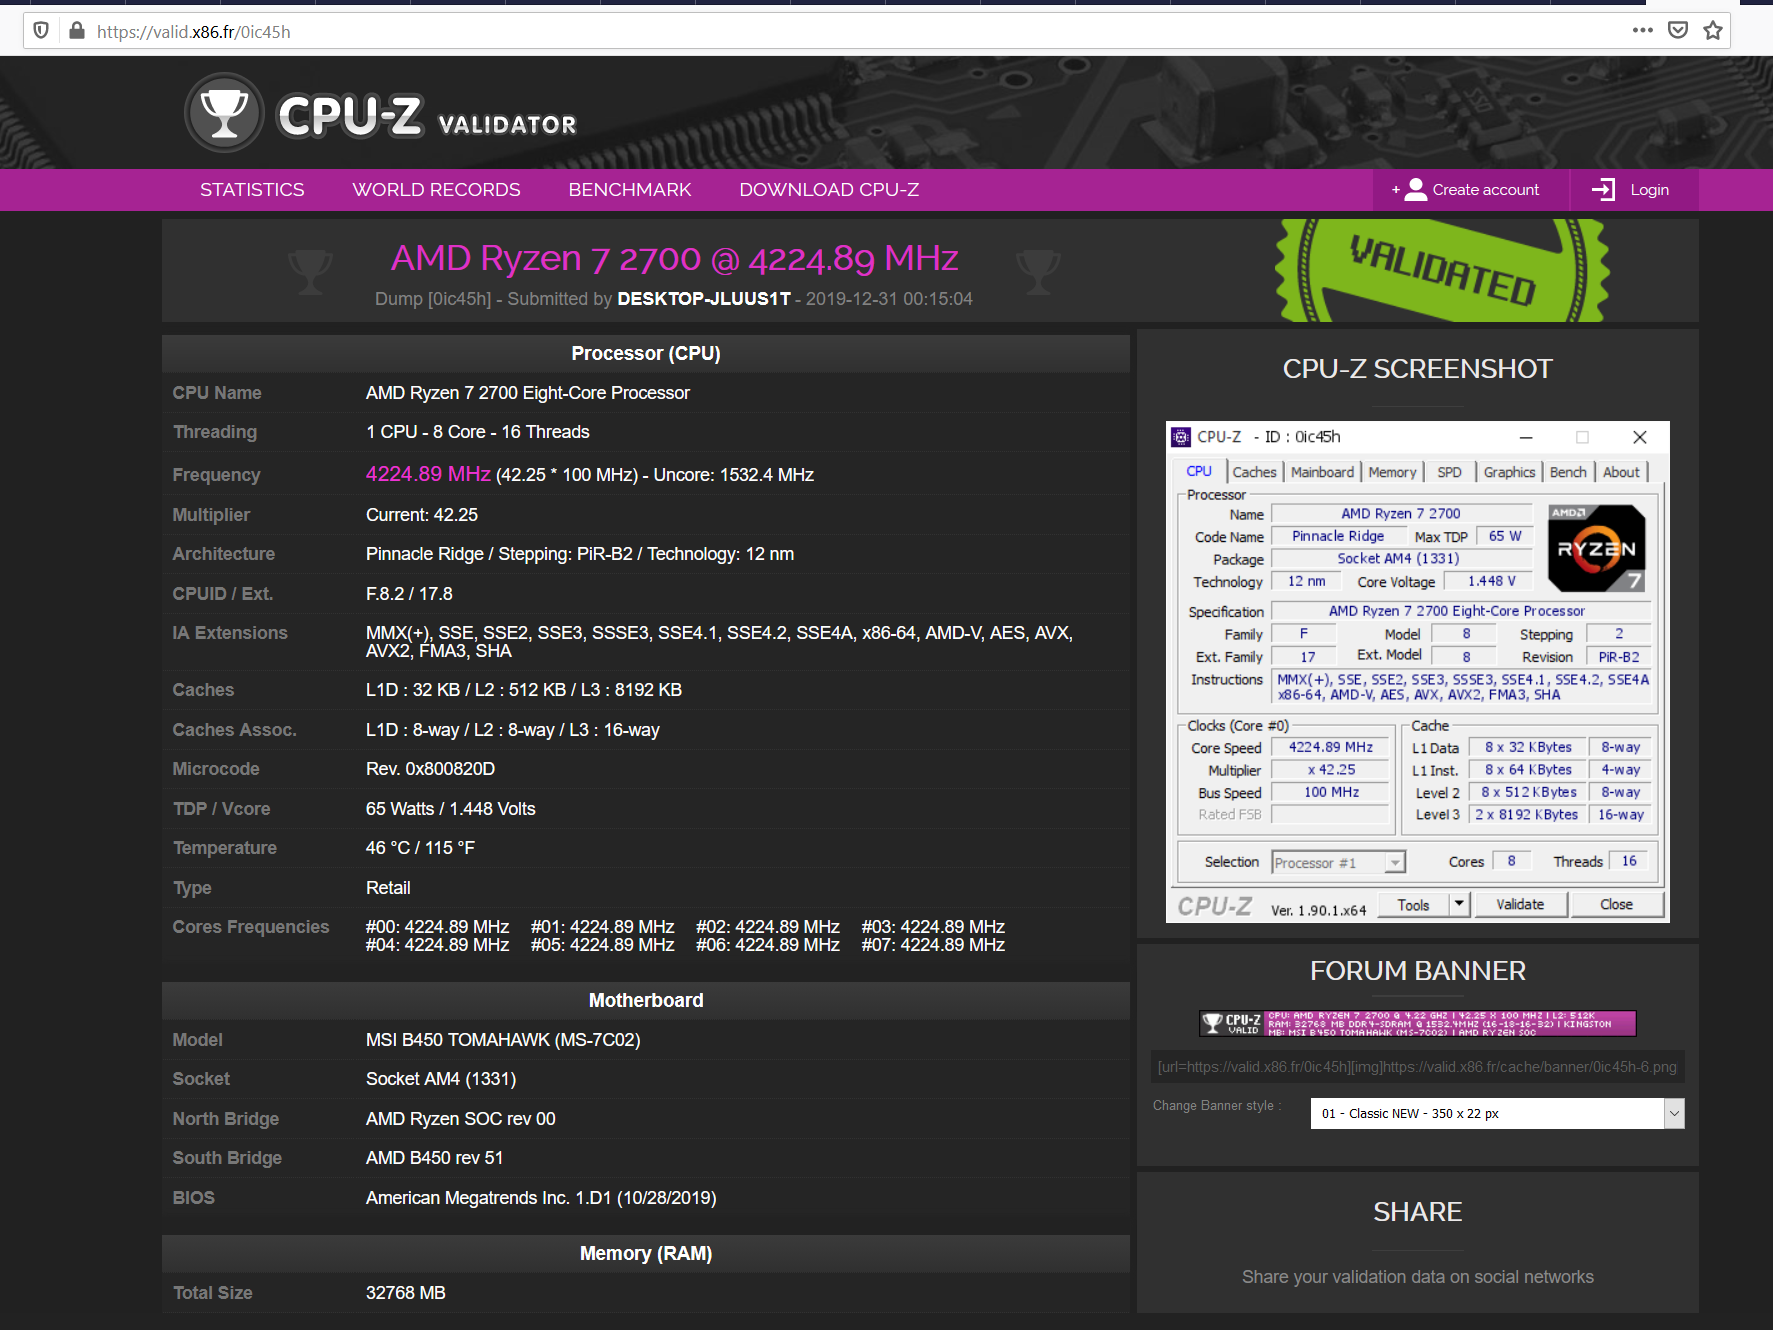Click the person icon on Create account
1773x1330 pixels.
tap(1414, 189)
